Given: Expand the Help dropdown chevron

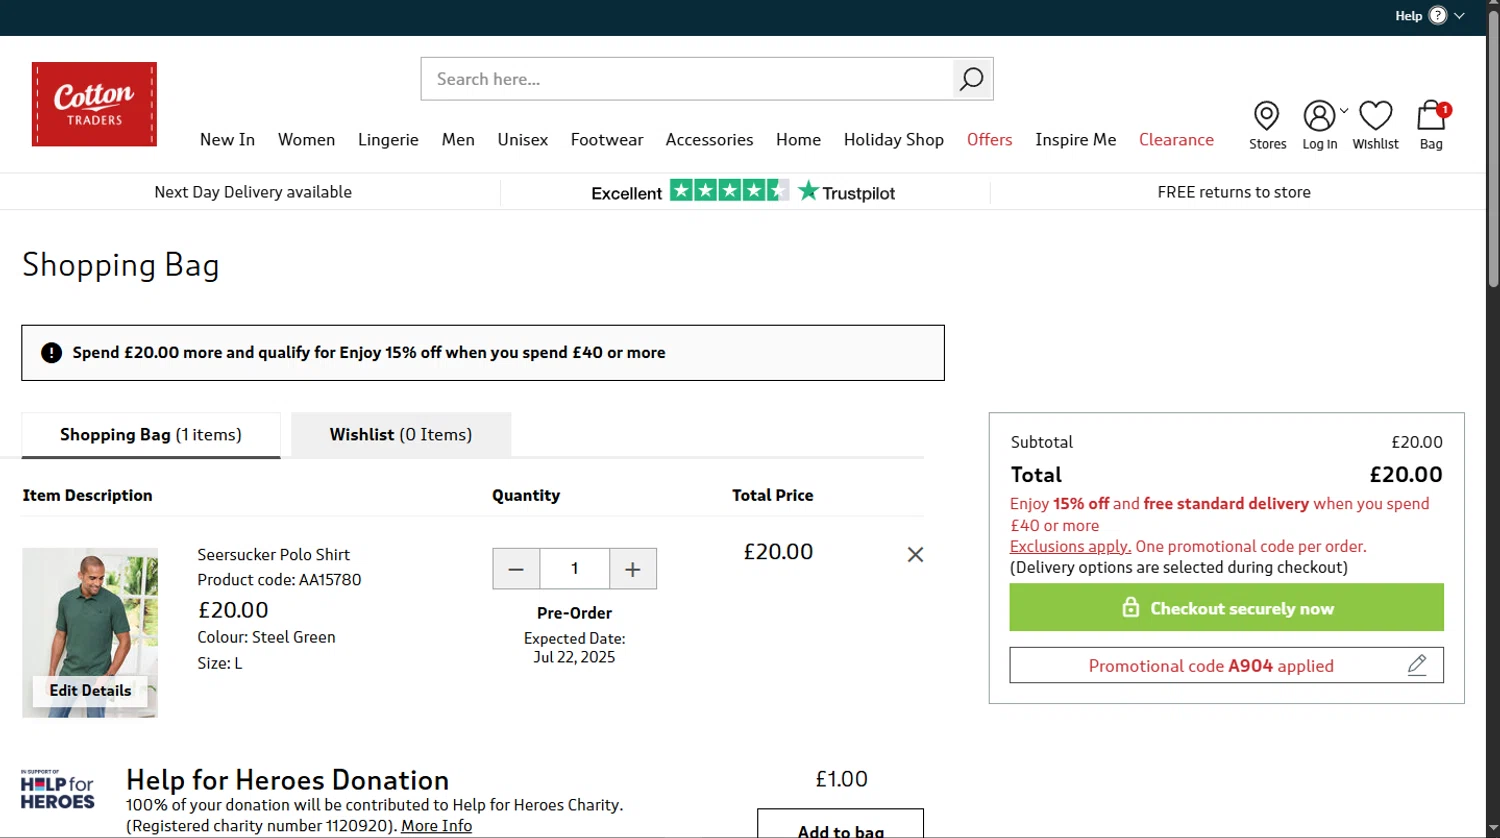Looking at the screenshot, I should (1459, 16).
